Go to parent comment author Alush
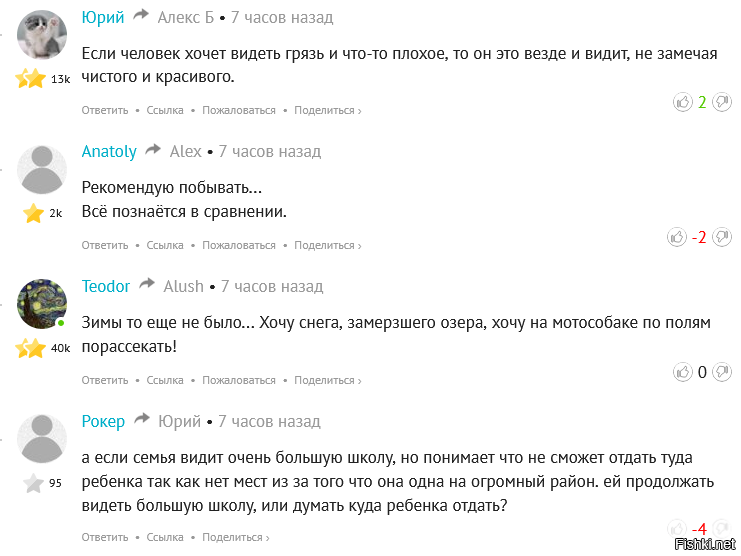 click(184, 287)
